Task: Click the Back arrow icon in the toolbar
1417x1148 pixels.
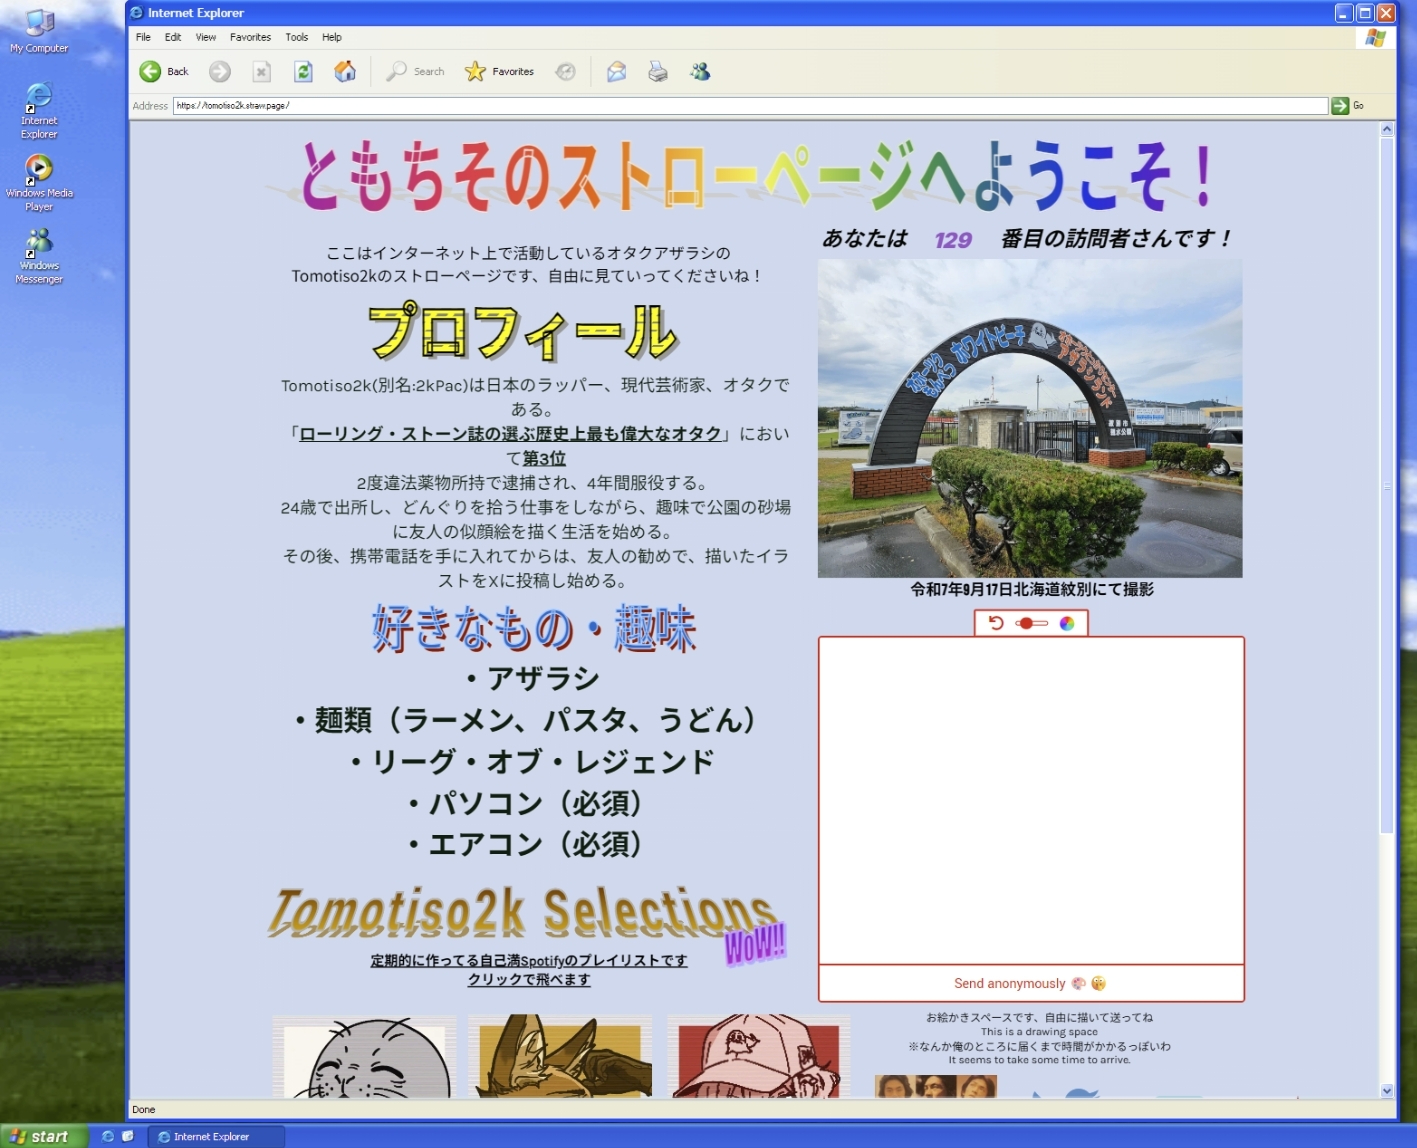Action: 151,71
